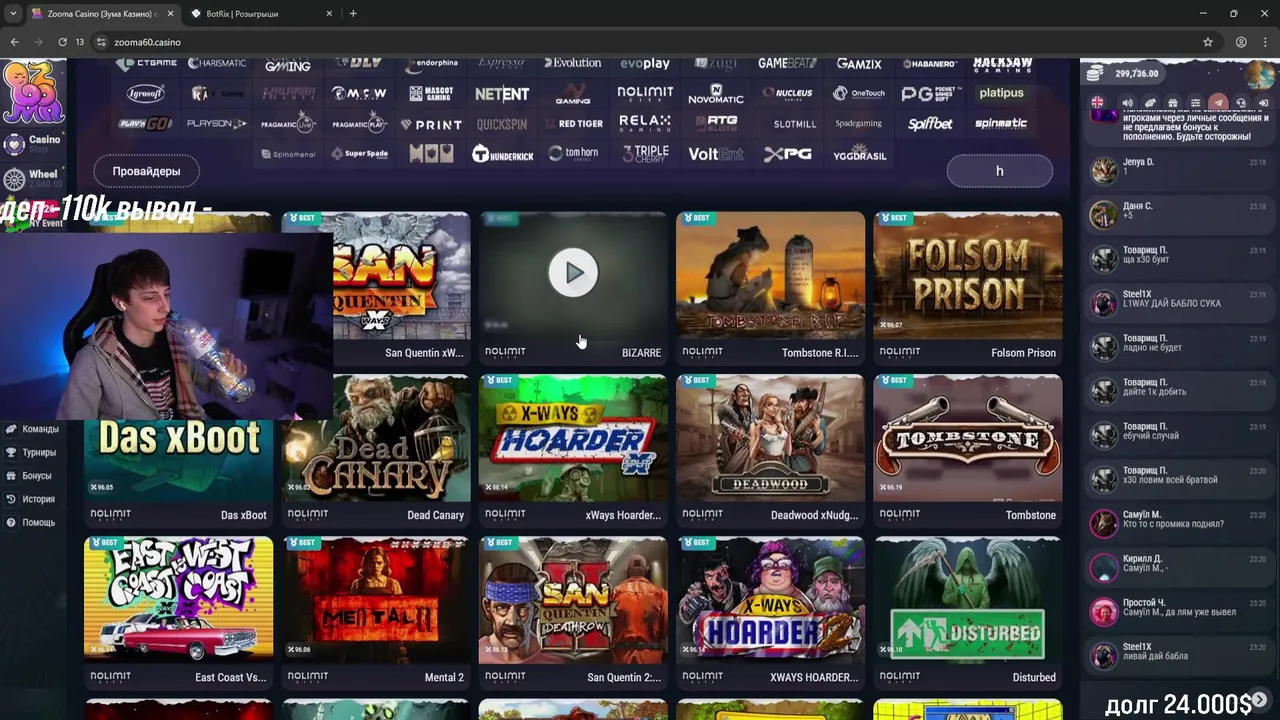Filter by Triple Cherry provider logo
This screenshot has width=1280, height=720.
pyautogui.click(x=645, y=154)
